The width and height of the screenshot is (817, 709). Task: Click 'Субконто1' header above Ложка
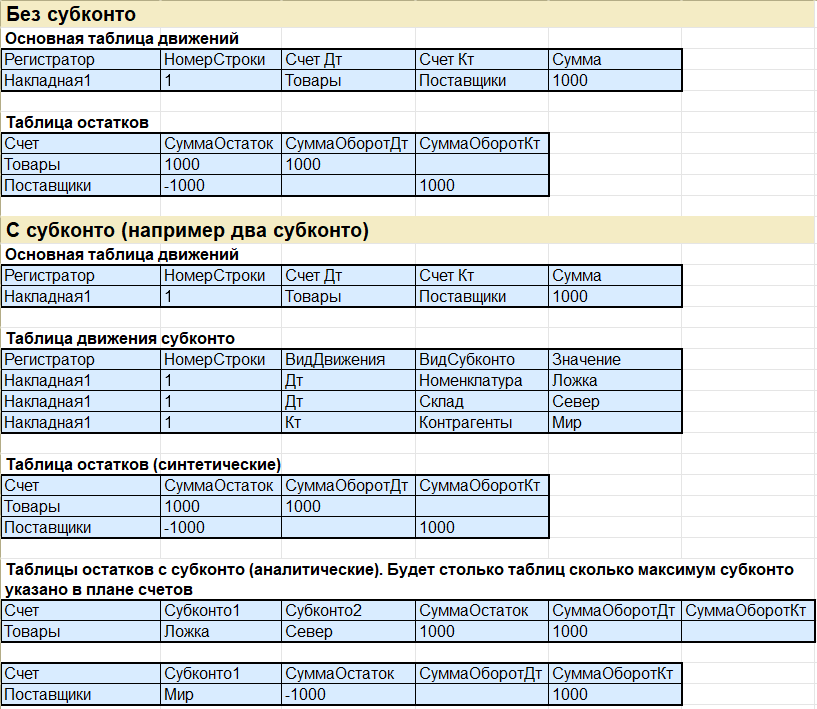point(220,611)
